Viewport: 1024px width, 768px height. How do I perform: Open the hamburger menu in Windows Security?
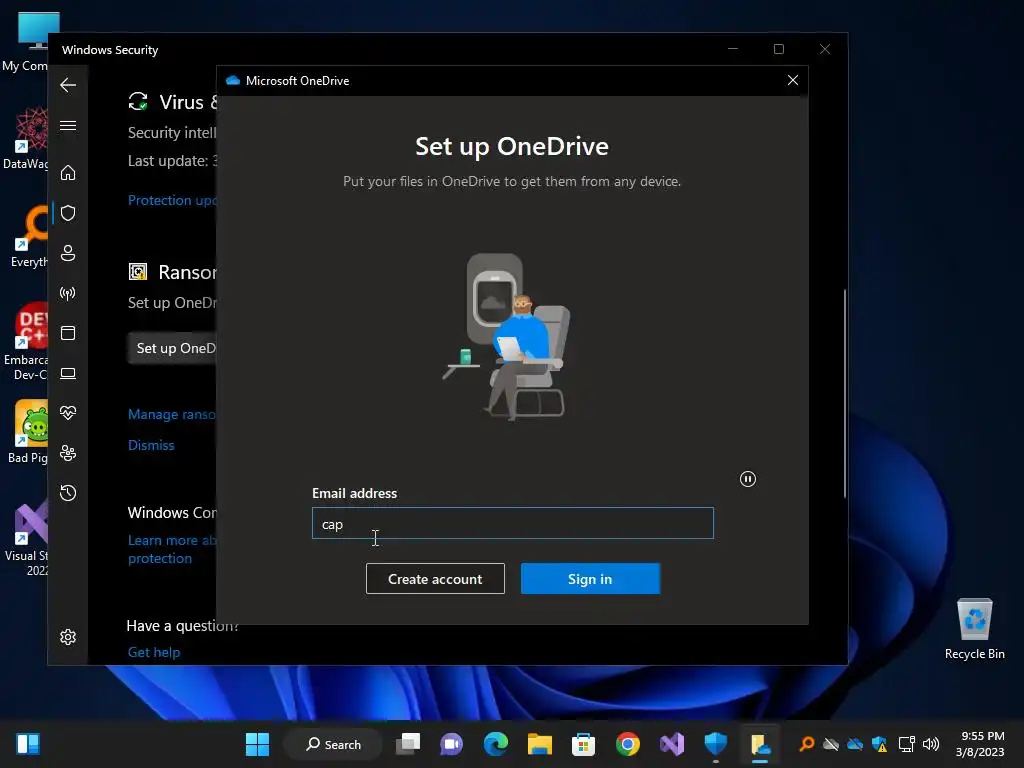68,125
